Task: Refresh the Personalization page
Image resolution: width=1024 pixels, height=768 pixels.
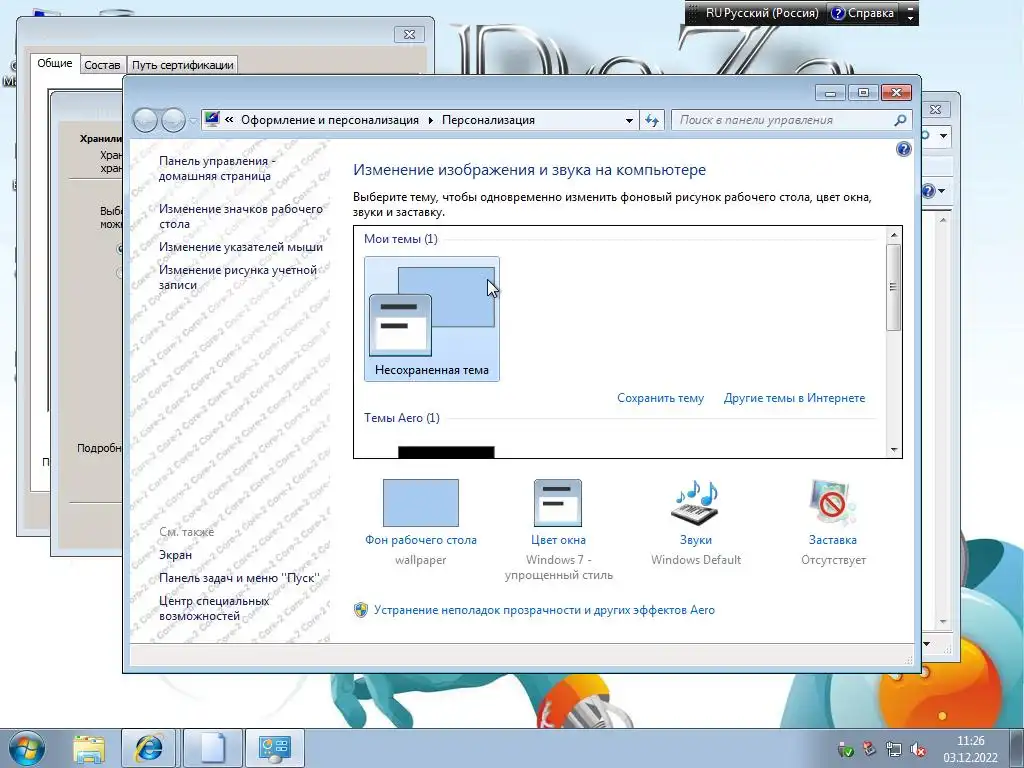Action: point(652,120)
